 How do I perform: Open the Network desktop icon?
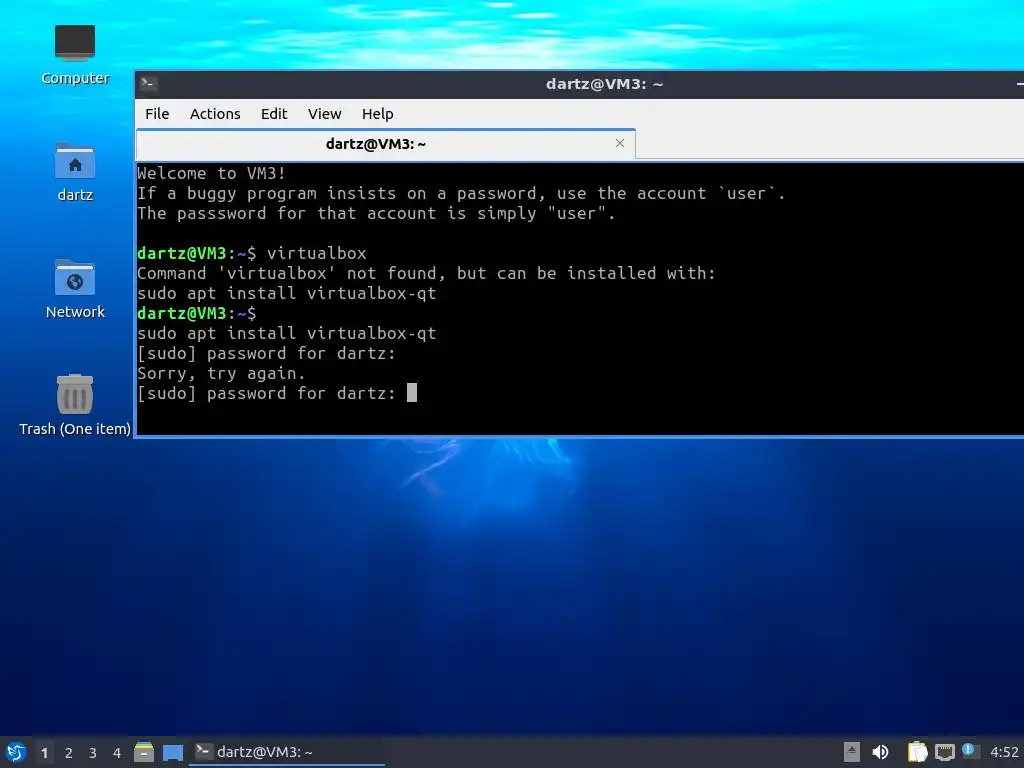tap(74, 289)
